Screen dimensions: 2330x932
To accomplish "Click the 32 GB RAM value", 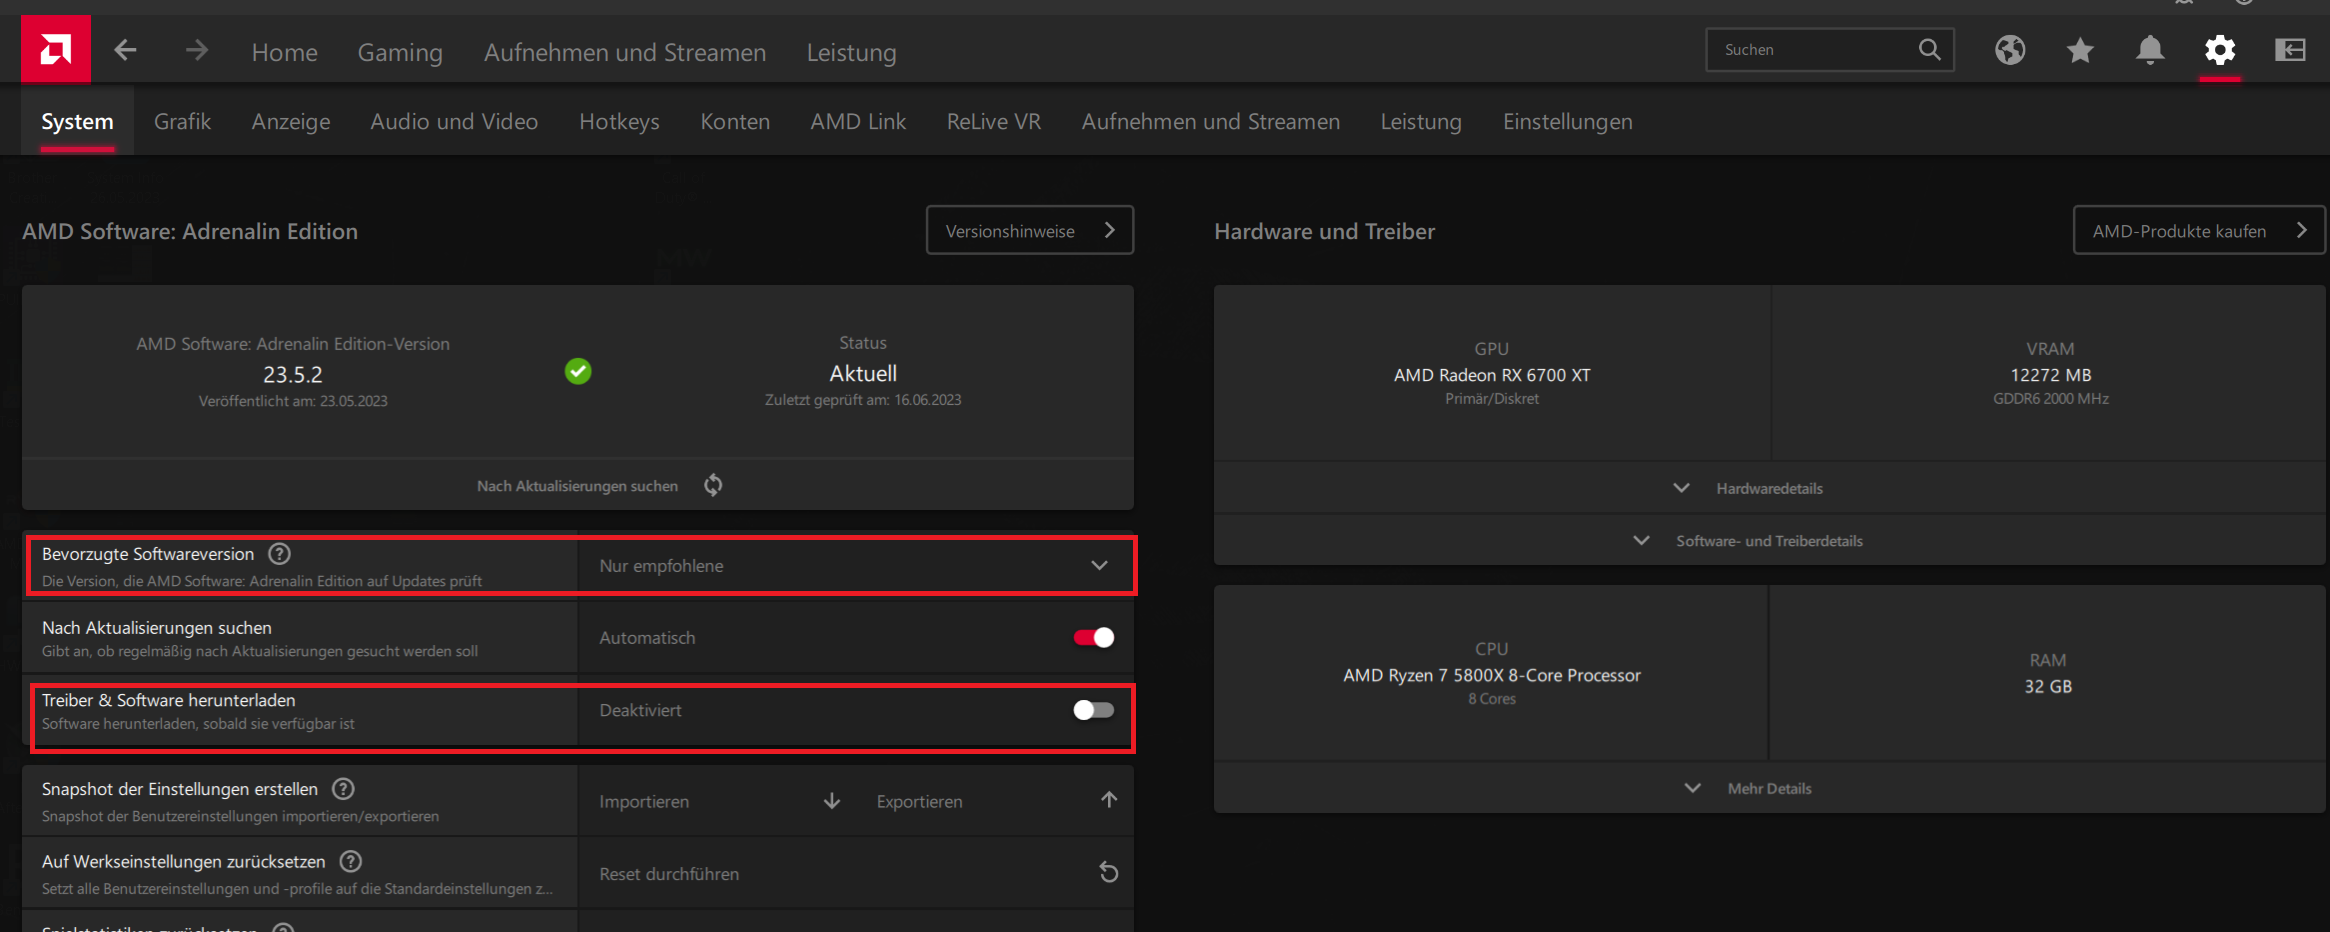I will [x=2048, y=687].
